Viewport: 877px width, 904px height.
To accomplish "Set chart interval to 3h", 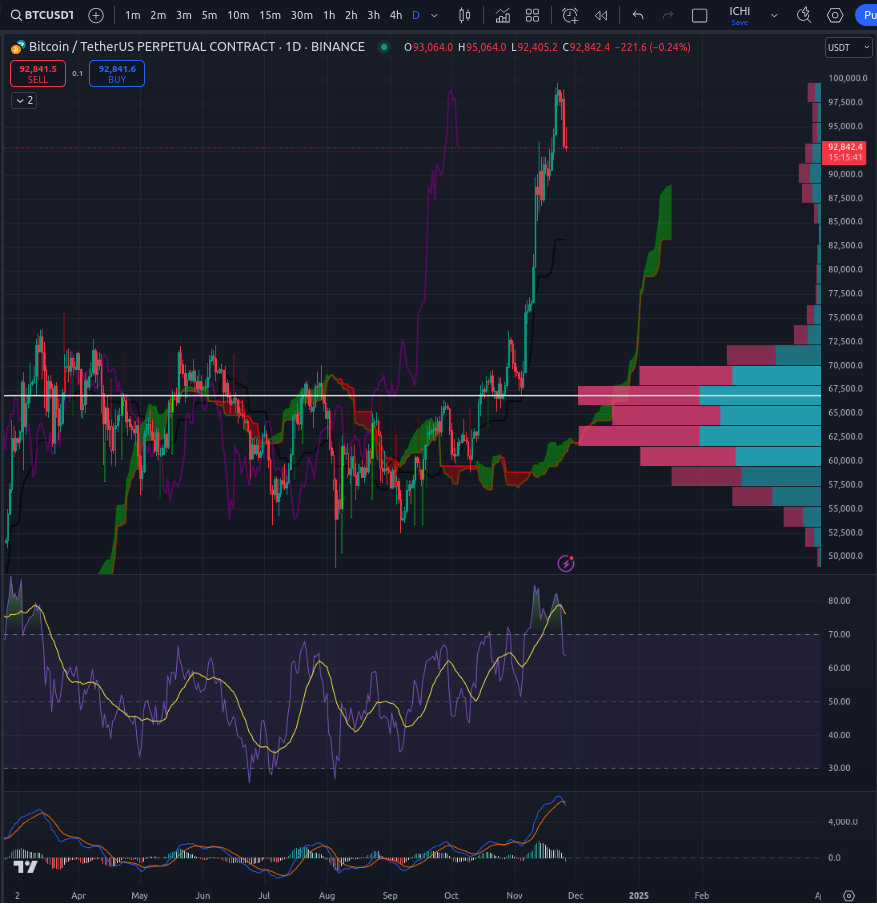I will [x=374, y=16].
